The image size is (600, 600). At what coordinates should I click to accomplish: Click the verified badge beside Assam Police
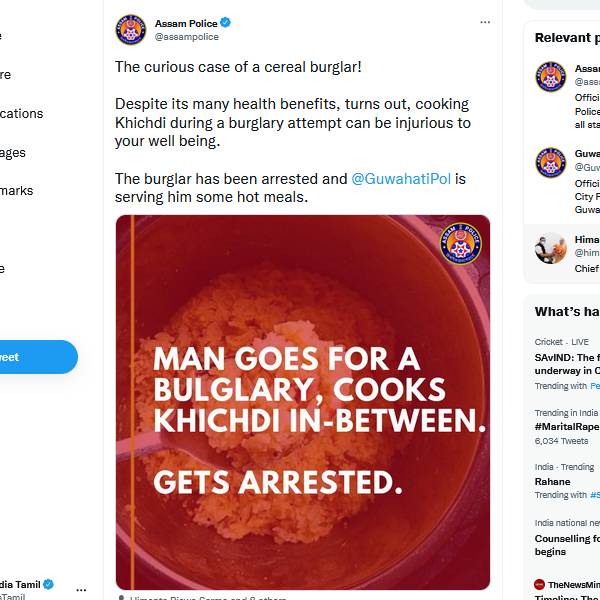[x=226, y=22]
